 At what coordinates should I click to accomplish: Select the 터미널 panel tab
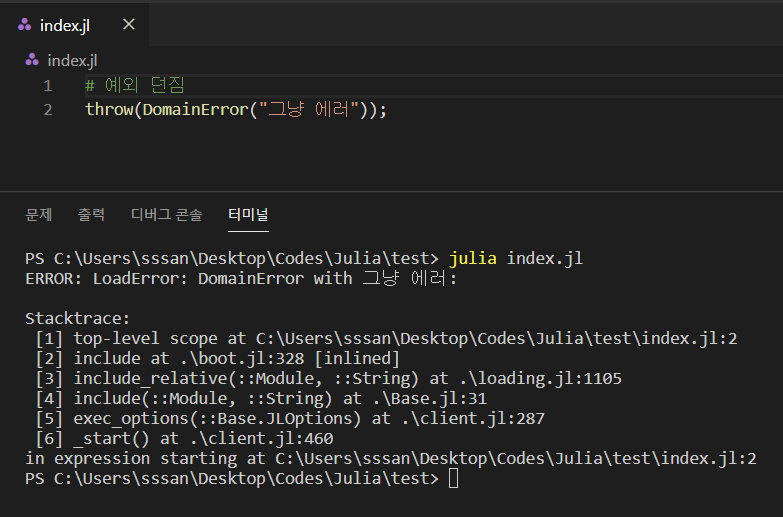point(247,214)
